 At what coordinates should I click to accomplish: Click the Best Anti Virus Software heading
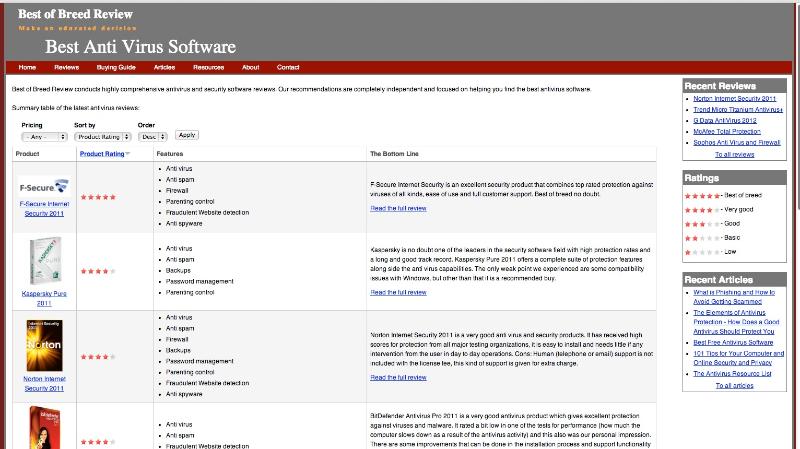(140, 47)
